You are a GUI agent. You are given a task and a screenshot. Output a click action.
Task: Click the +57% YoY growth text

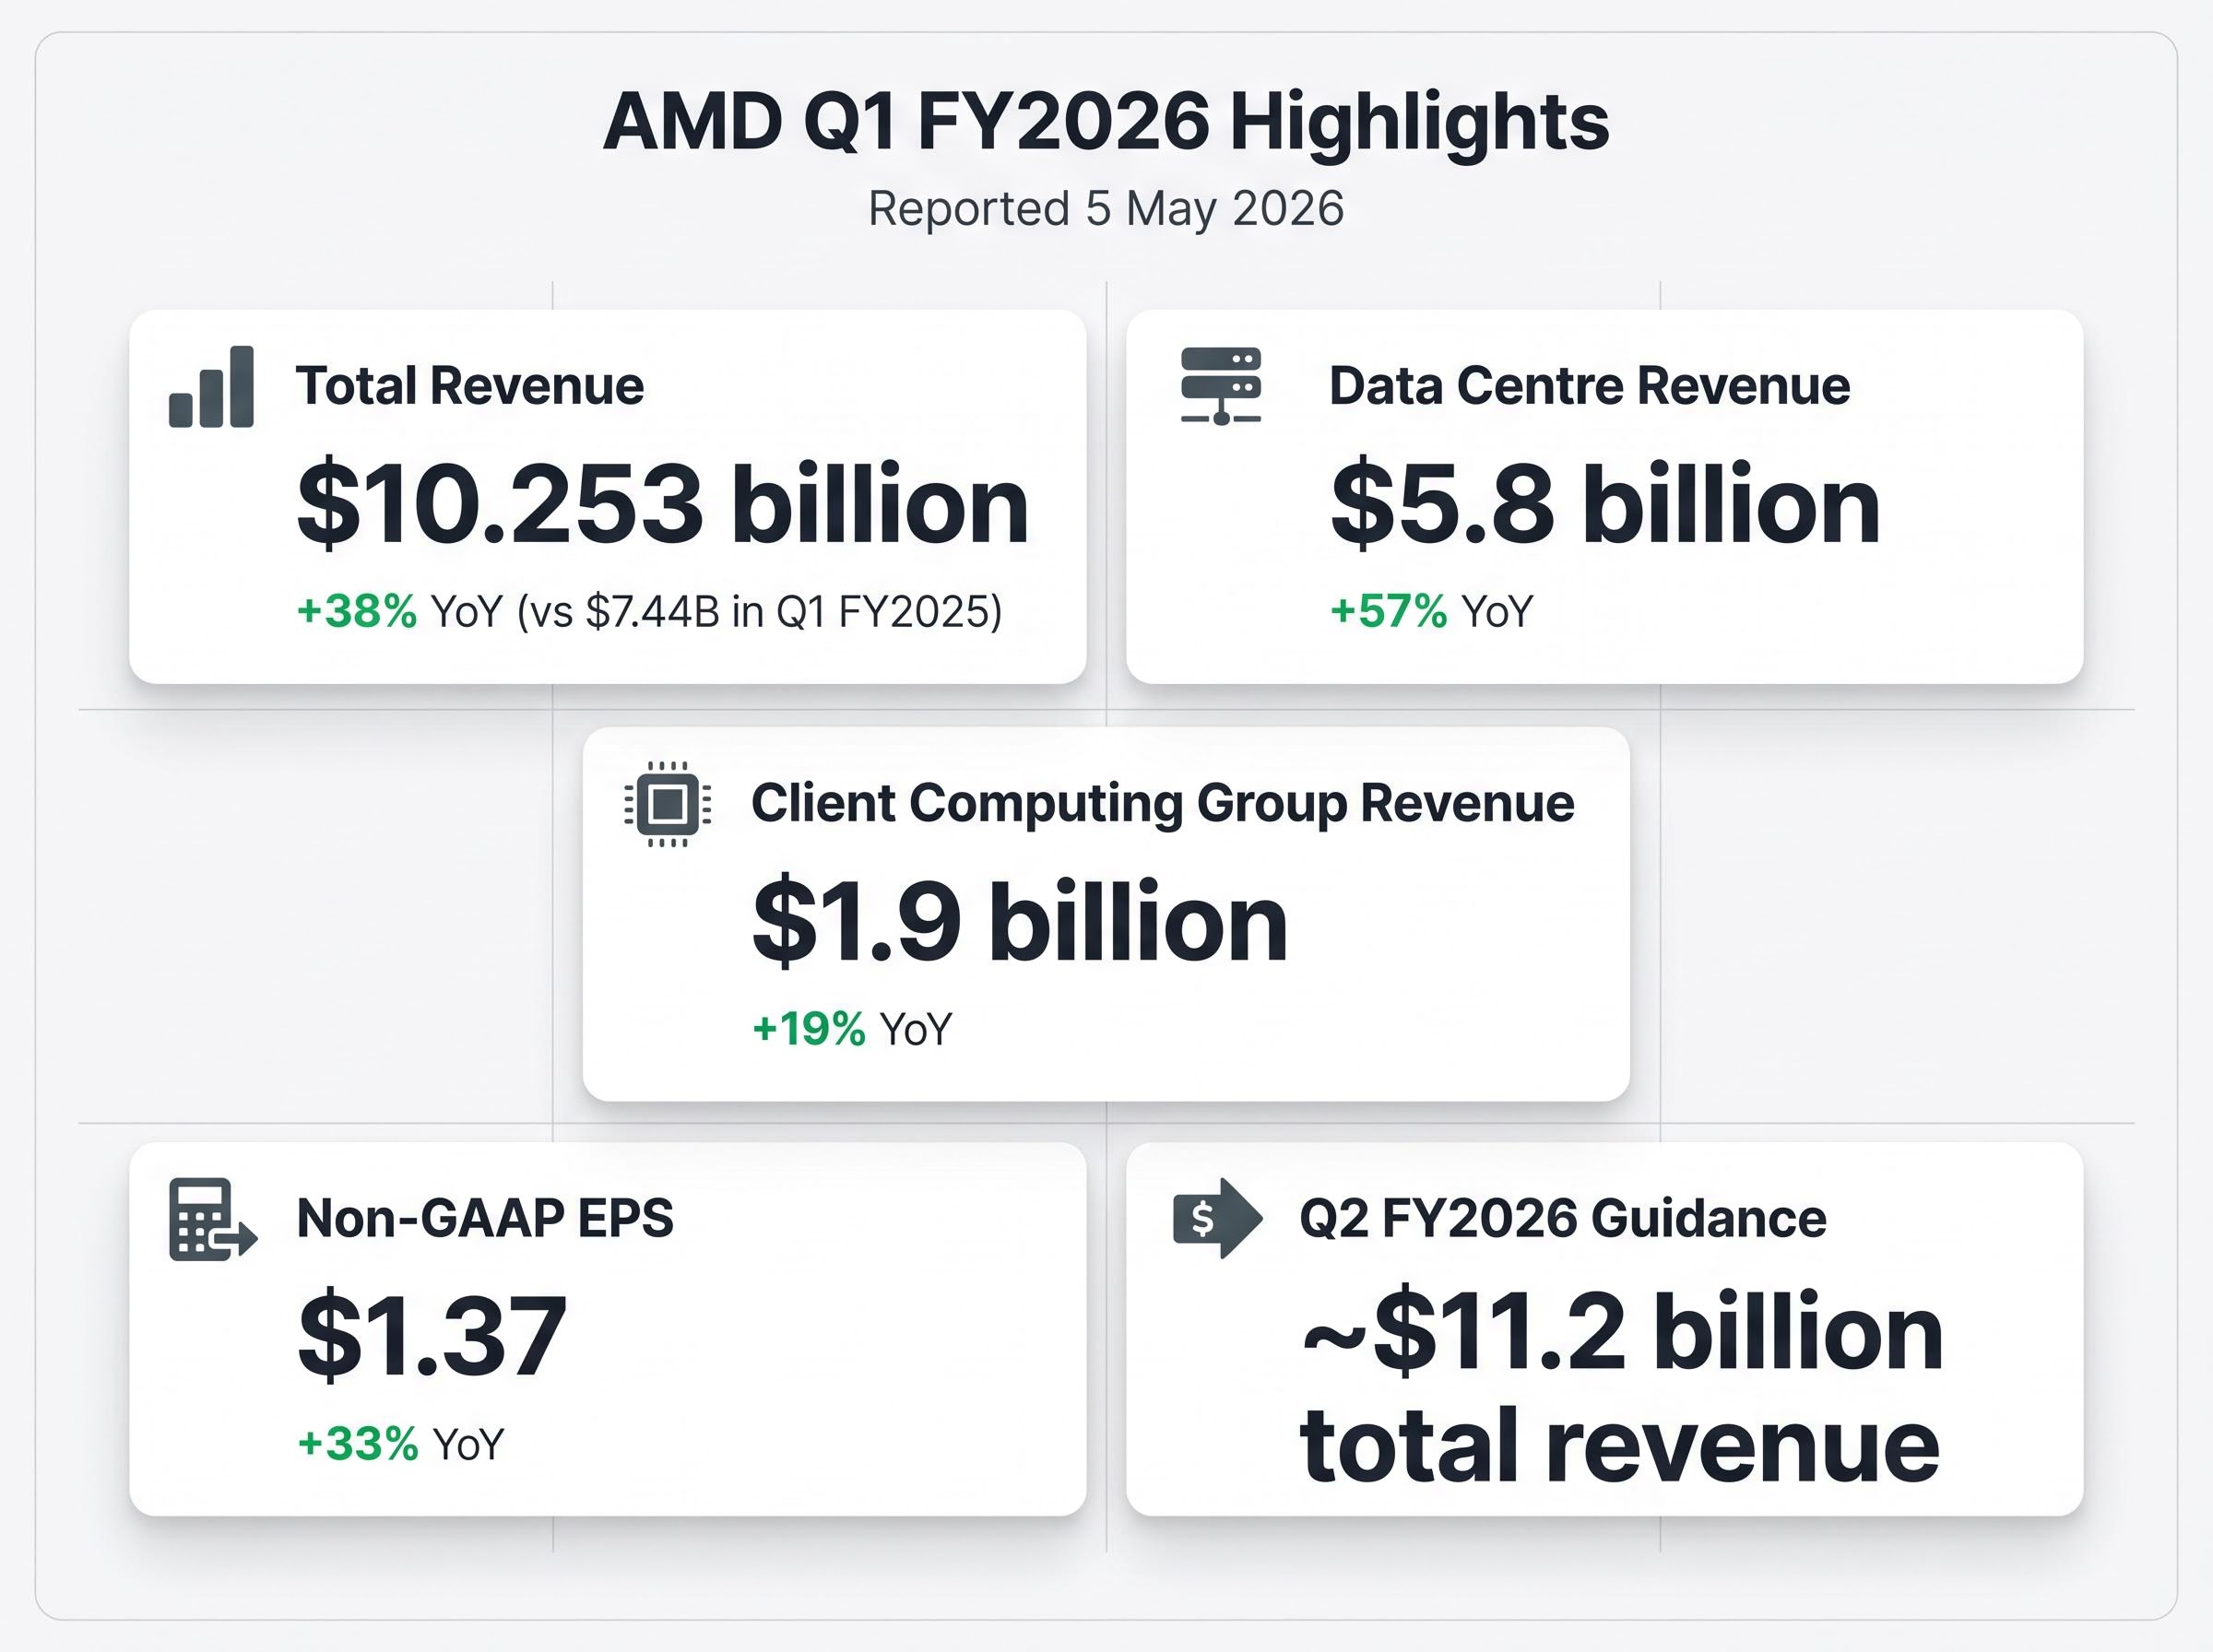pyautogui.click(x=1431, y=611)
